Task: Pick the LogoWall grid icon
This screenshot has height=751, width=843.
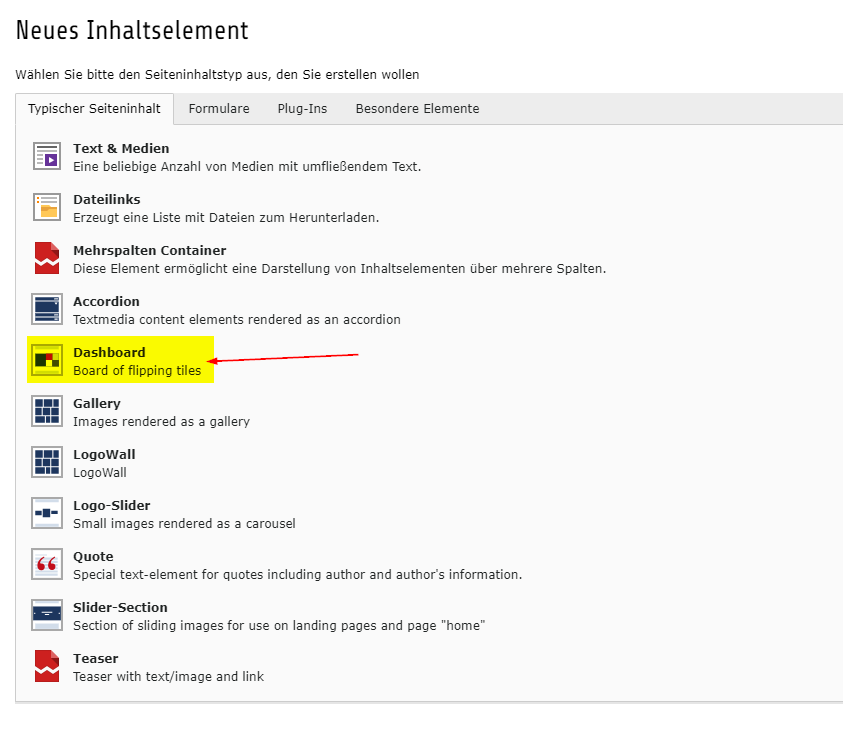Action: pos(47,463)
